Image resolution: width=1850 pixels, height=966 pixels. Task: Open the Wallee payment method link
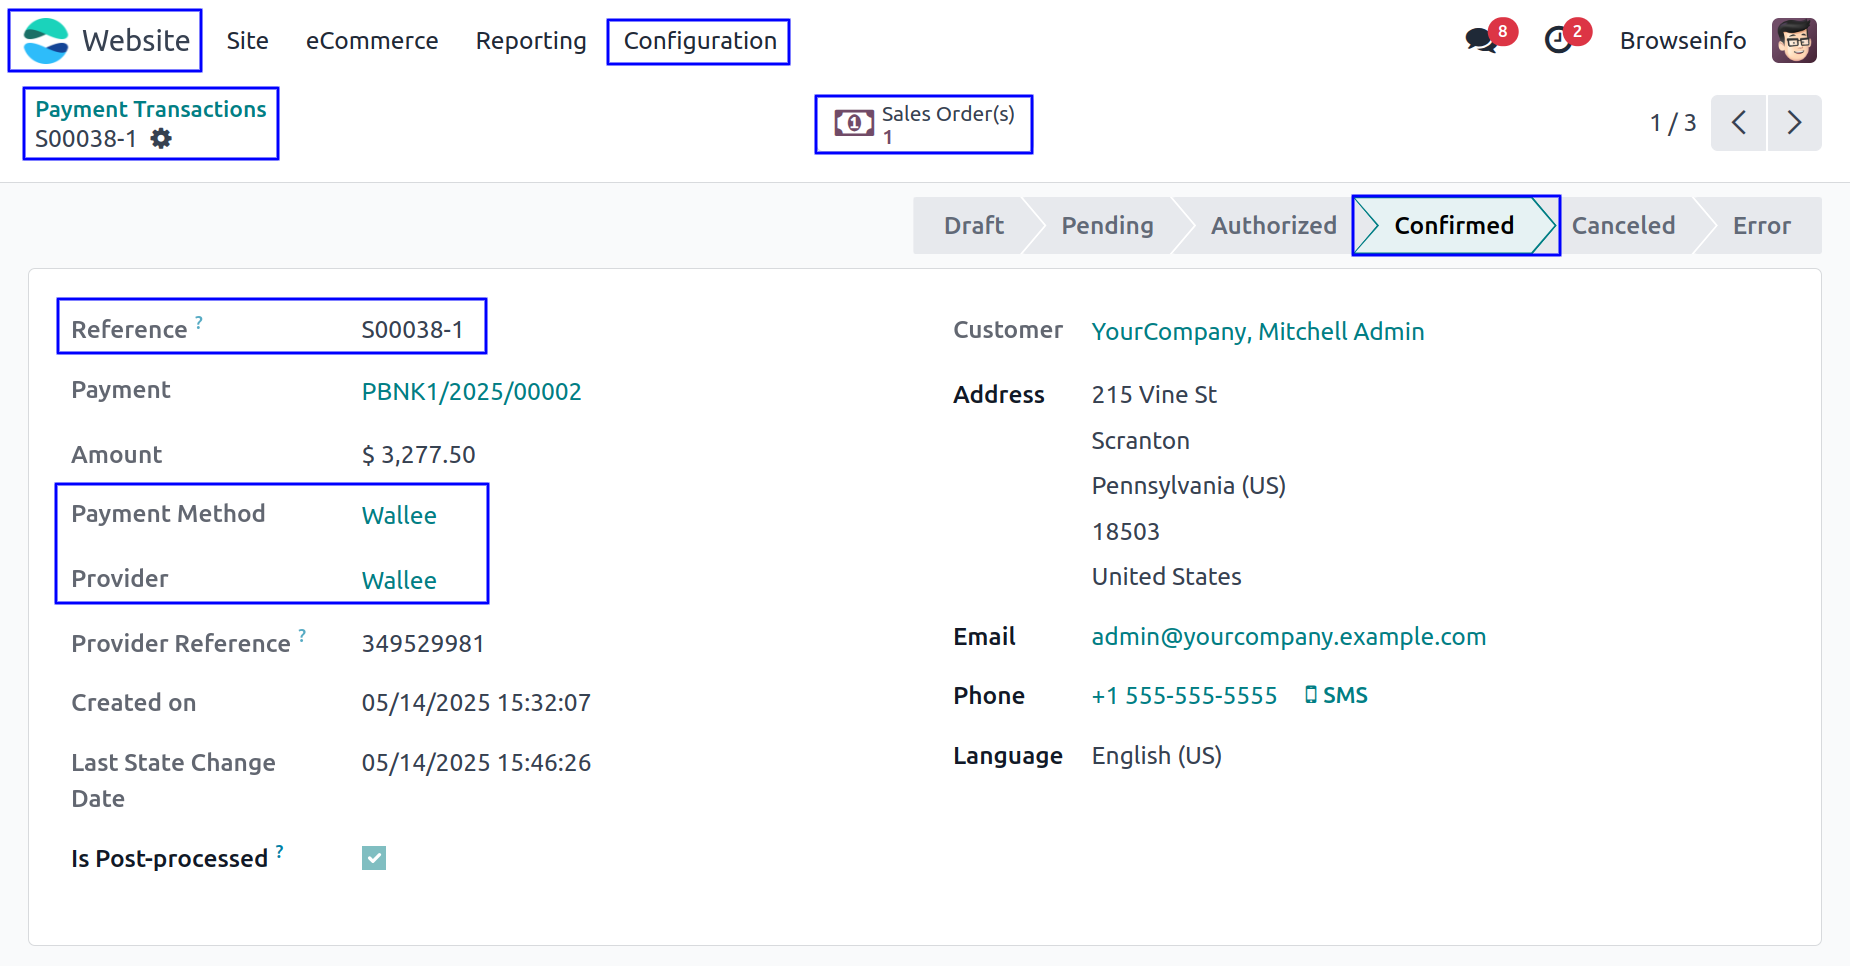click(x=399, y=516)
